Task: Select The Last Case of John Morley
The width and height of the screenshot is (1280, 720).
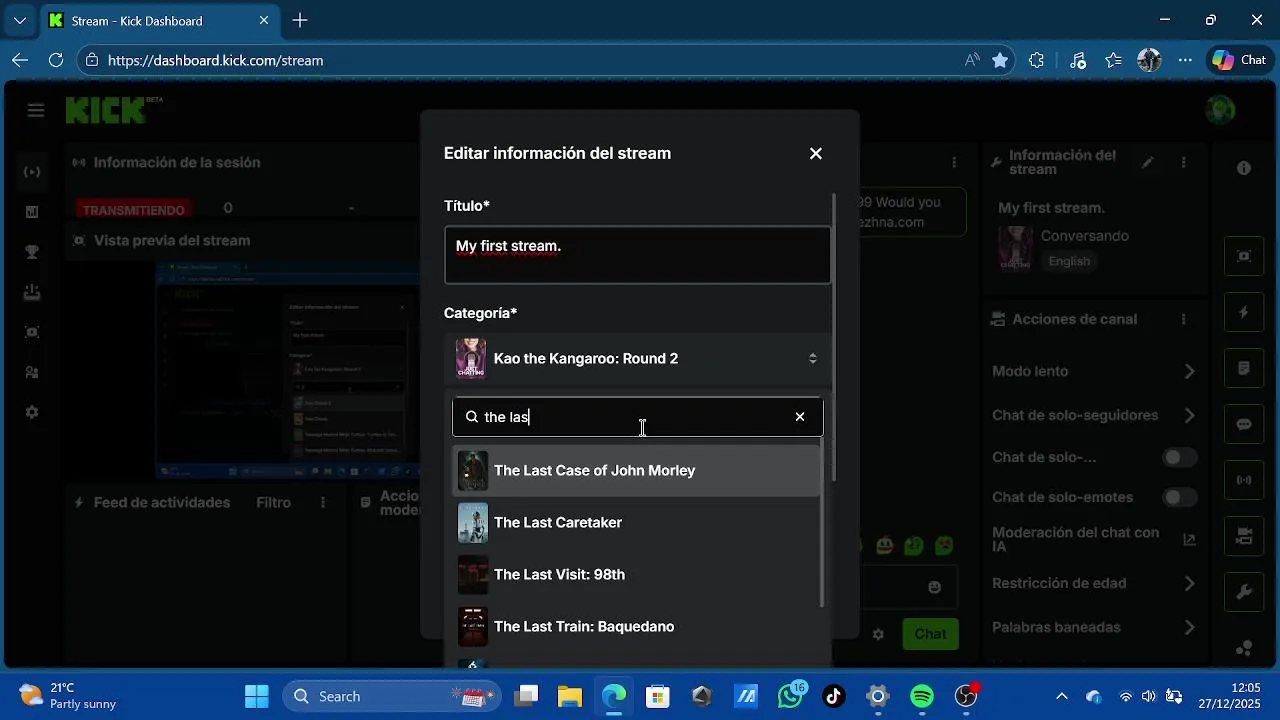Action: pyautogui.click(x=637, y=470)
